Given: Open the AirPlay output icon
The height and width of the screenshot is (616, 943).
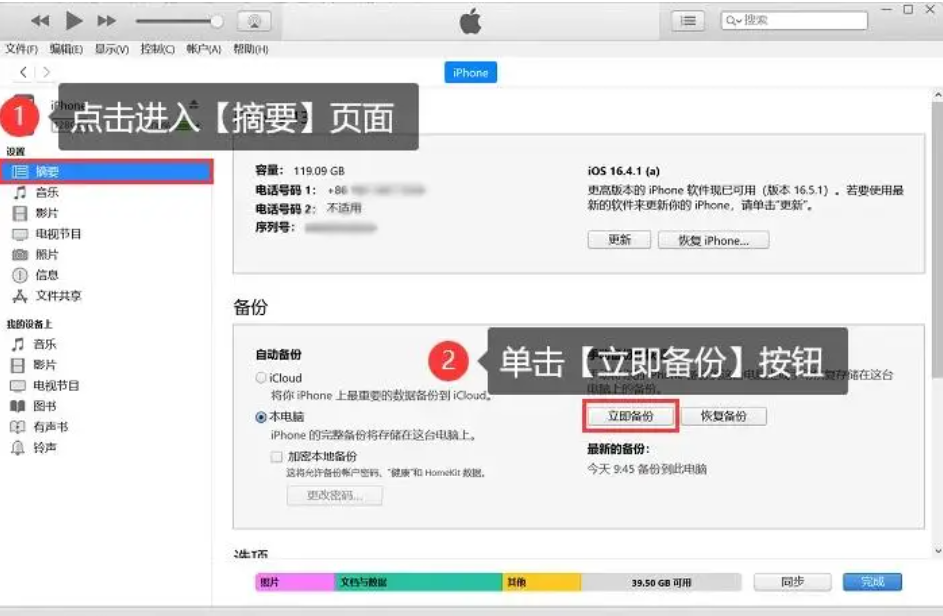Looking at the screenshot, I should 254,22.
